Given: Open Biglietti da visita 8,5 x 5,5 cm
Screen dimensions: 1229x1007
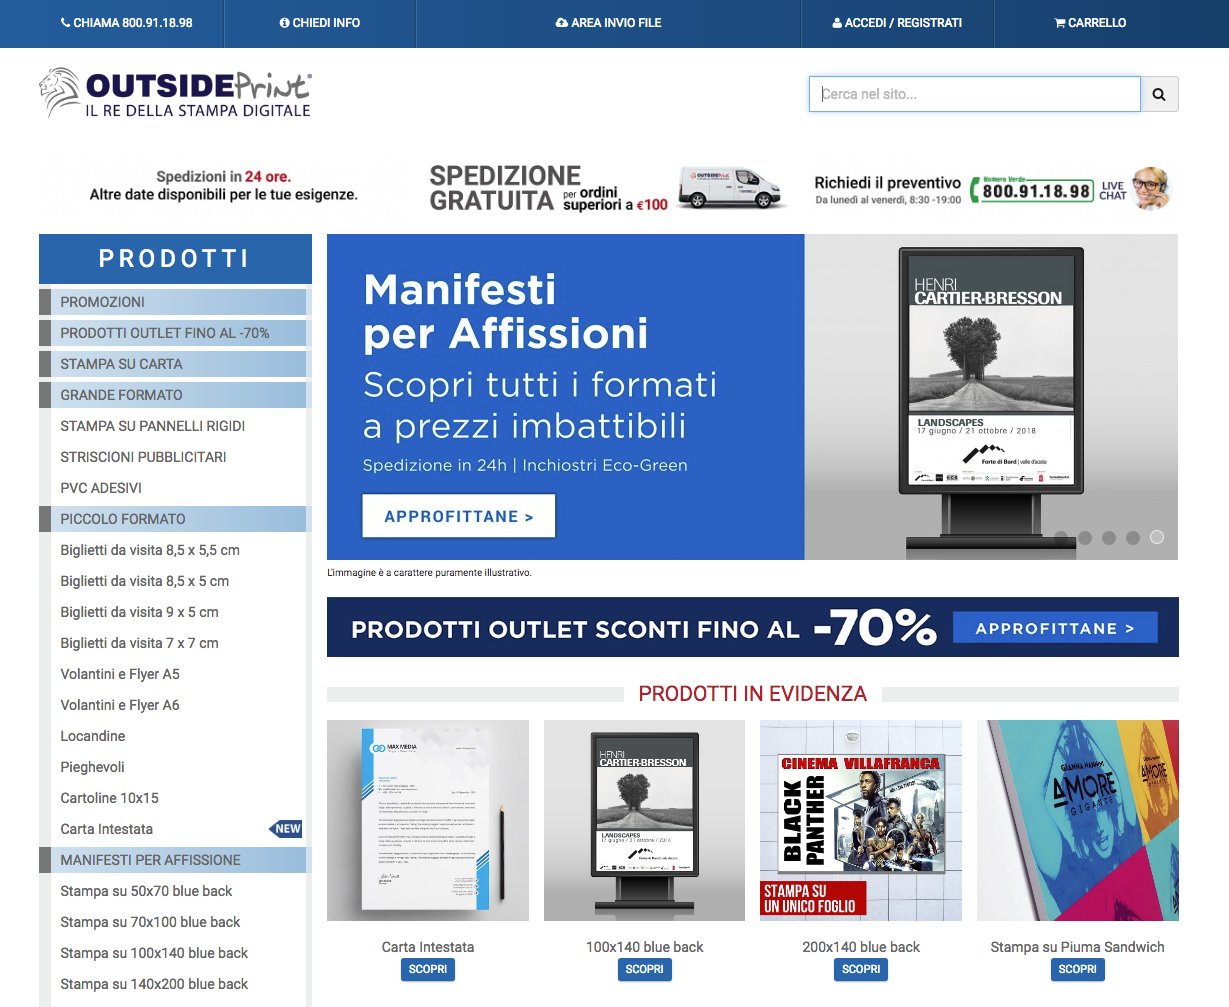Looking at the screenshot, I should (150, 550).
